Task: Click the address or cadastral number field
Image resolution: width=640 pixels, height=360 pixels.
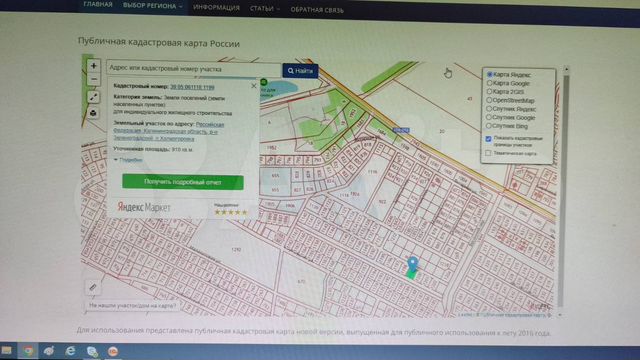Action: coord(194,68)
